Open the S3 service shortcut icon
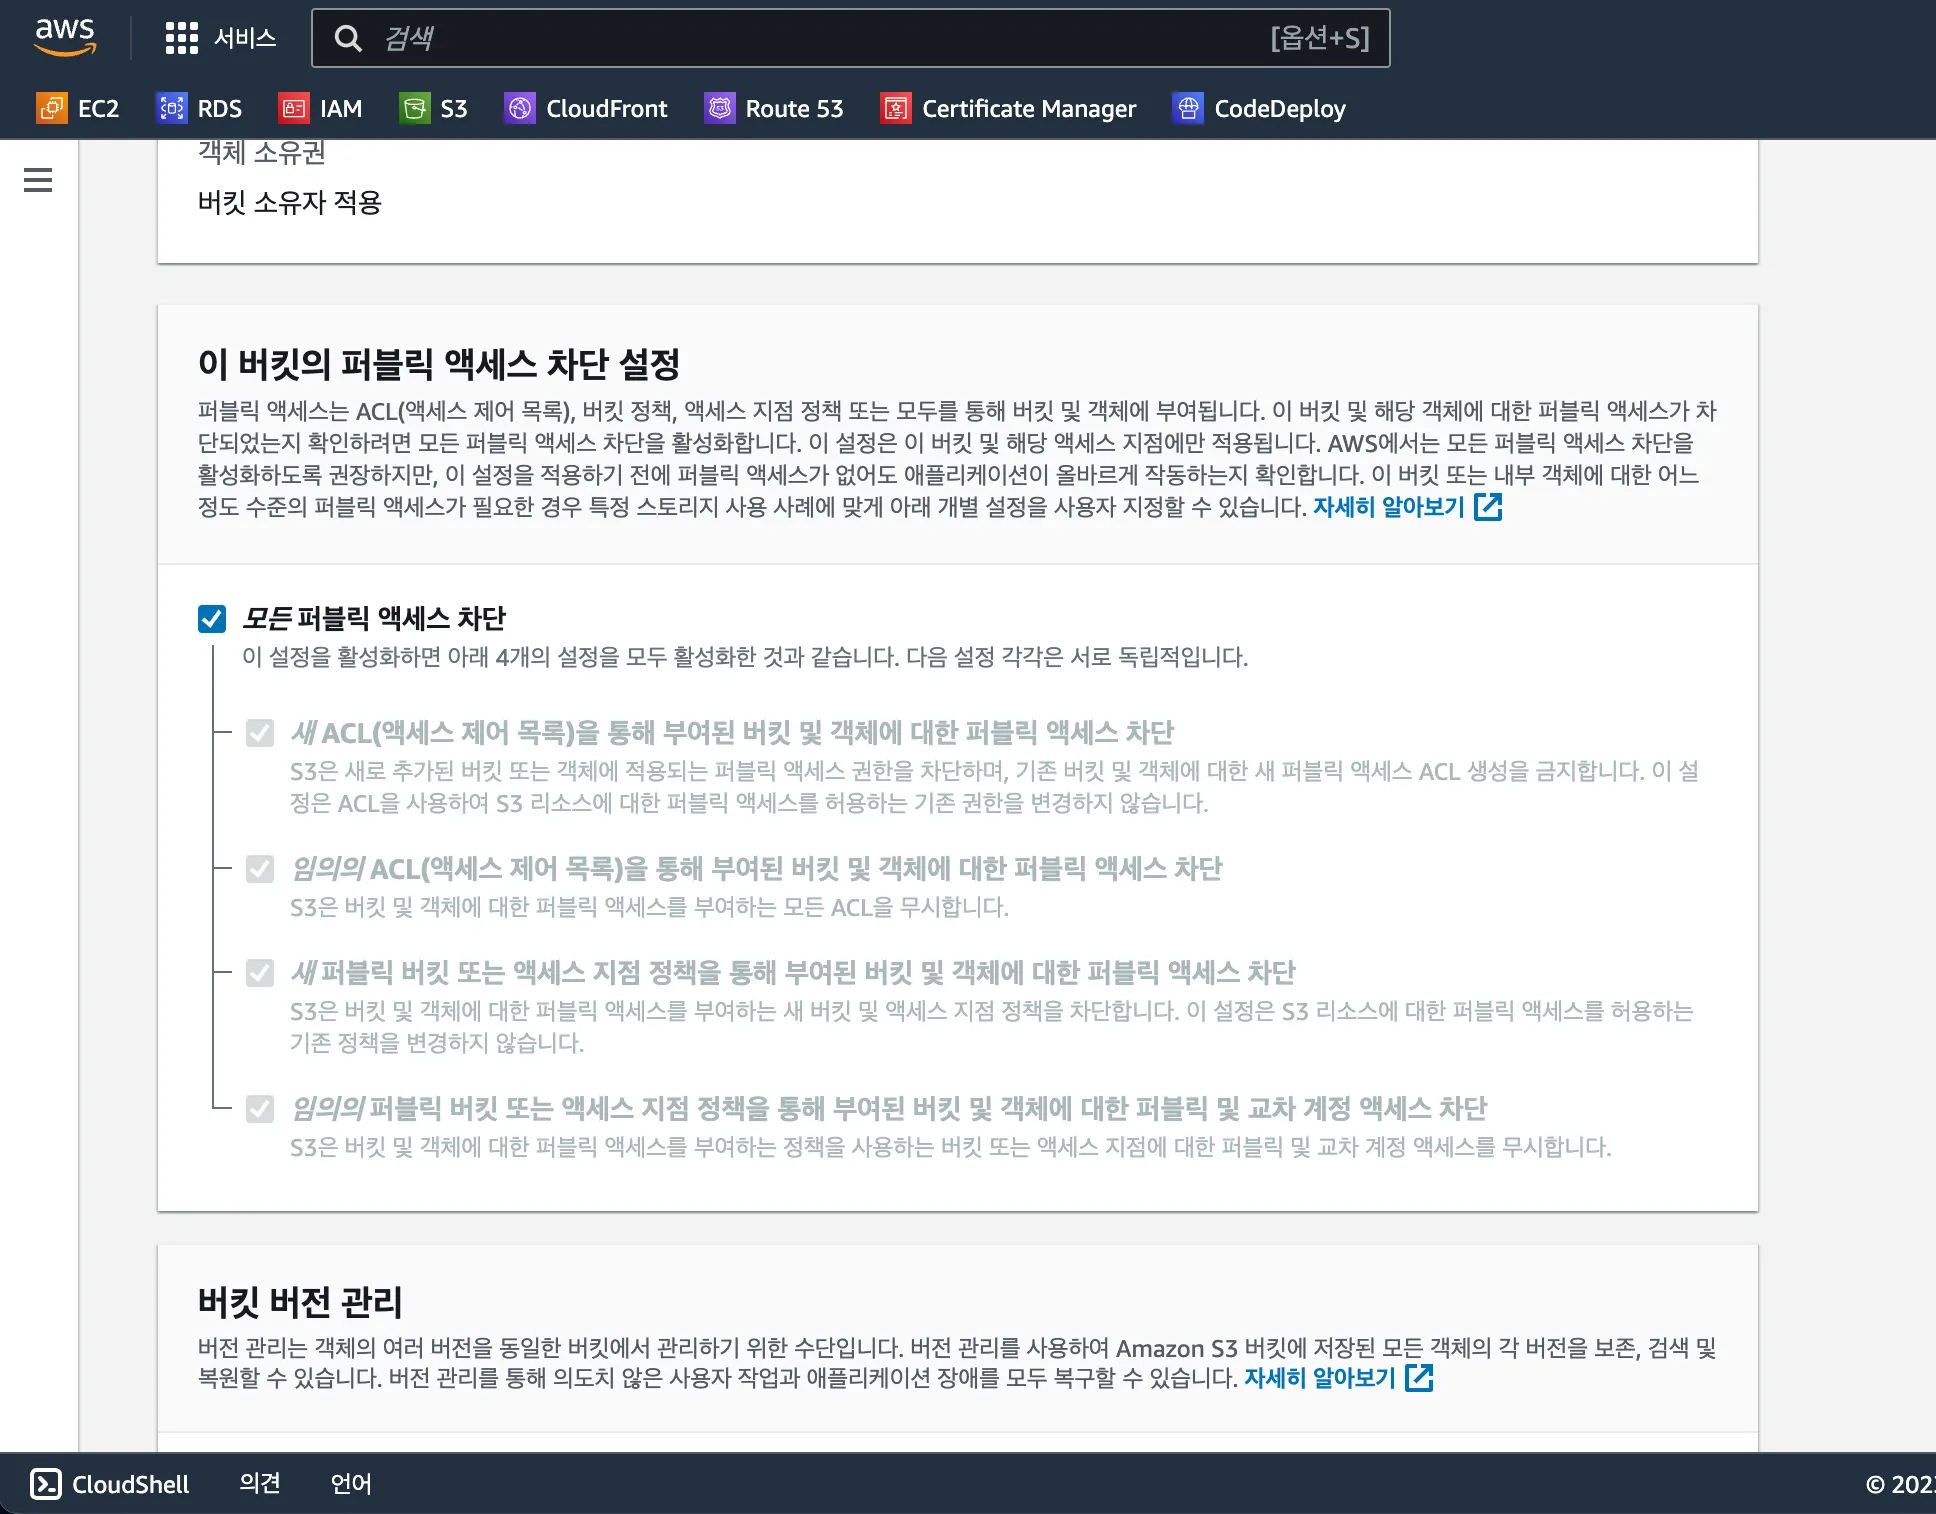1936x1514 pixels. (414, 108)
